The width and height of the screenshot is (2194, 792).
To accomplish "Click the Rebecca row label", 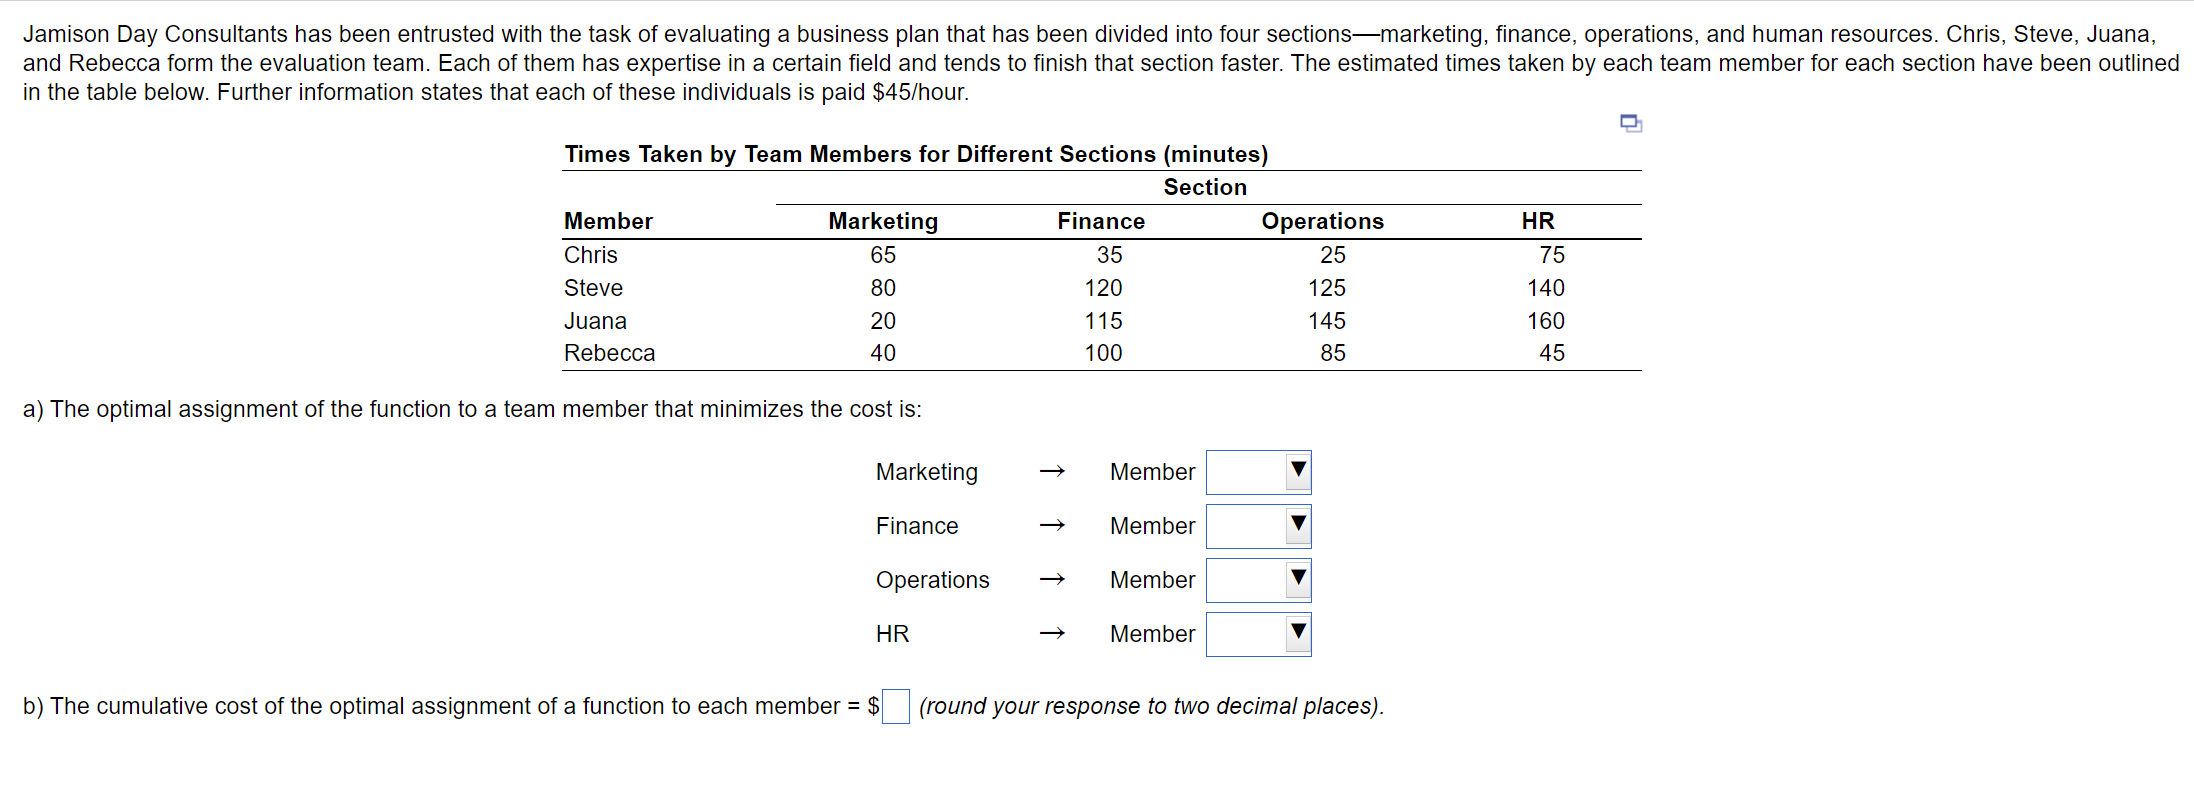I will (x=609, y=353).
